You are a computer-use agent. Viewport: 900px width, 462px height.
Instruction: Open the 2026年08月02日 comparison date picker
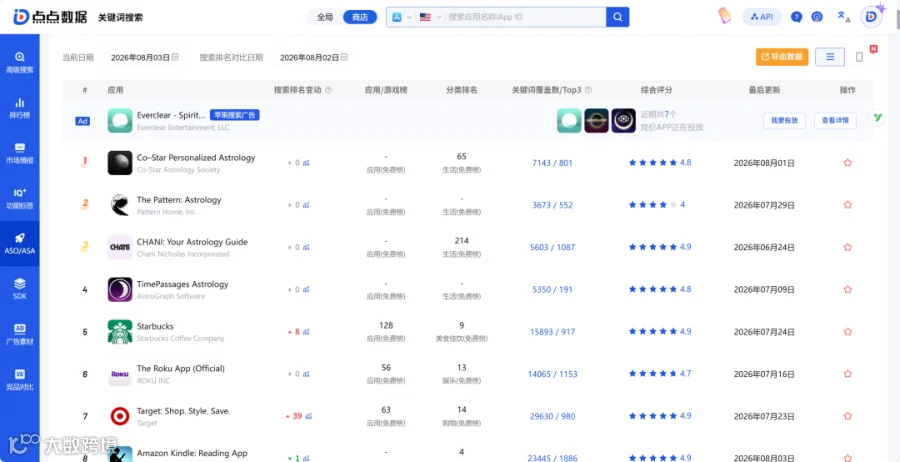tap(313, 57)
